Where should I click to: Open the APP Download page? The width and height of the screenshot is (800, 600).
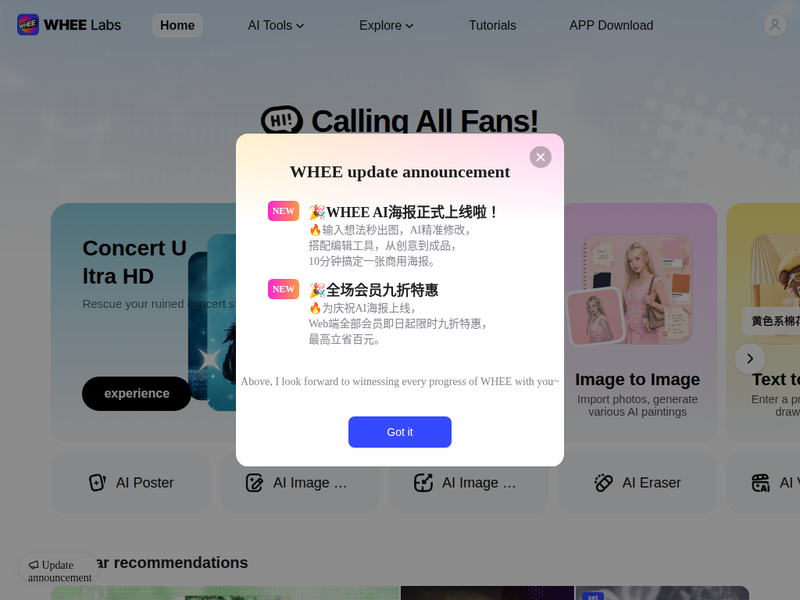pos(611,26)
